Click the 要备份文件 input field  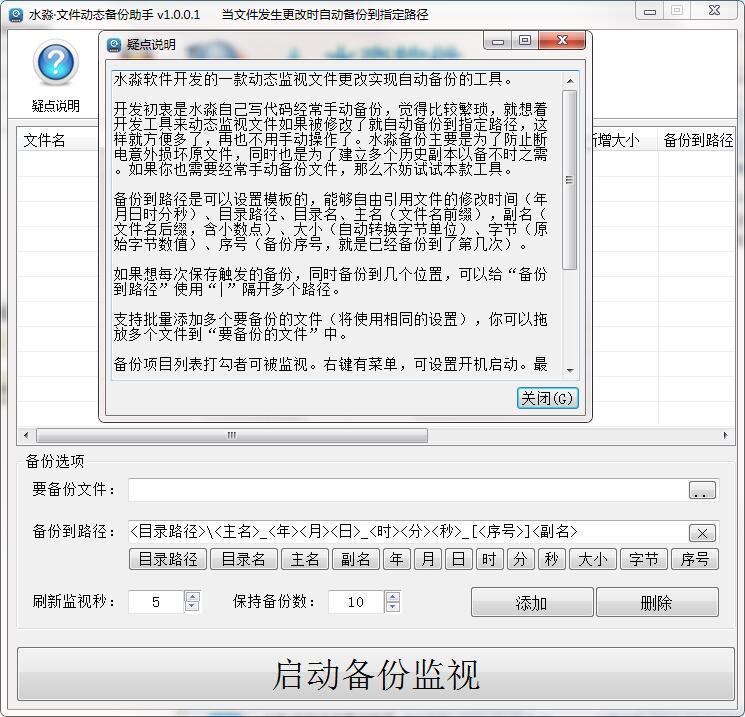408,490
